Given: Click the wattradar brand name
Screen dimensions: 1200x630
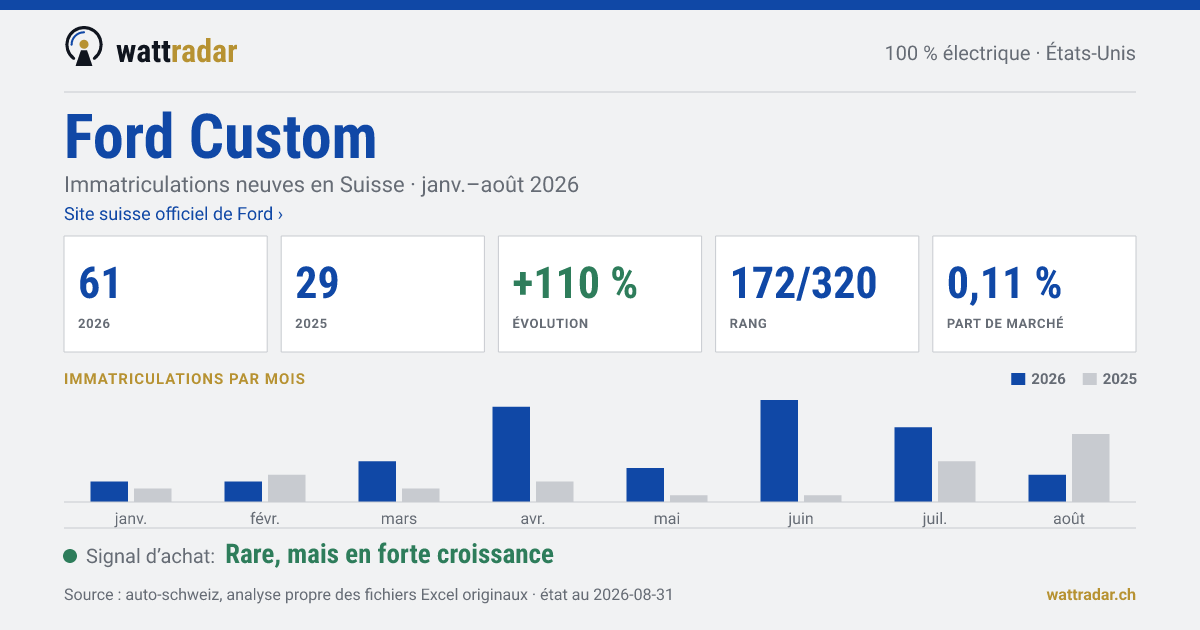Looking at the screenshot, I should point(177,51).
